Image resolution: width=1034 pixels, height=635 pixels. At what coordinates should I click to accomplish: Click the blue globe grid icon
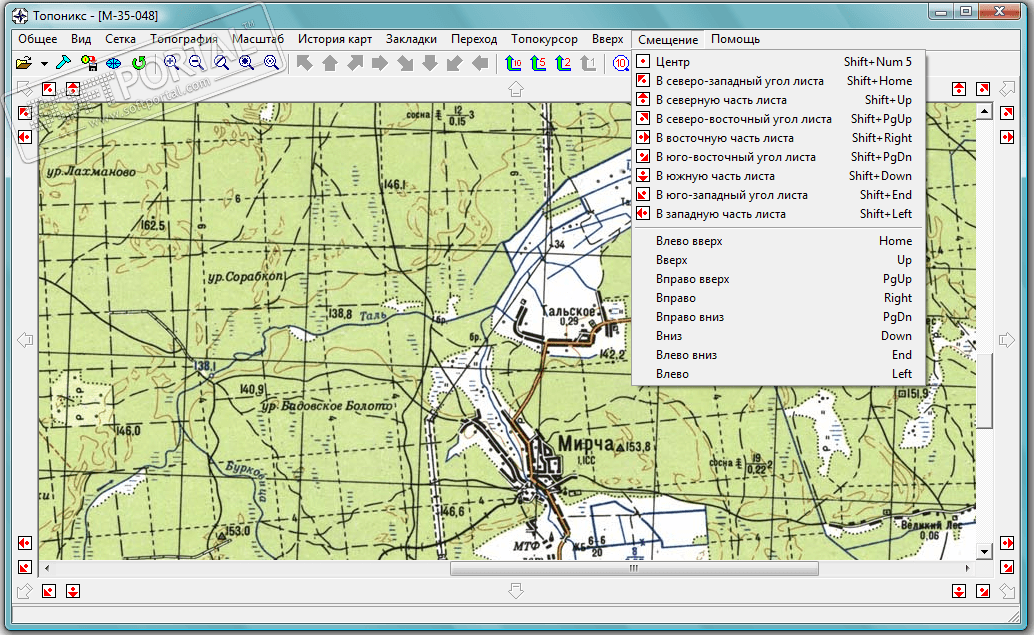pyautogui.click(x=114, y=63)
